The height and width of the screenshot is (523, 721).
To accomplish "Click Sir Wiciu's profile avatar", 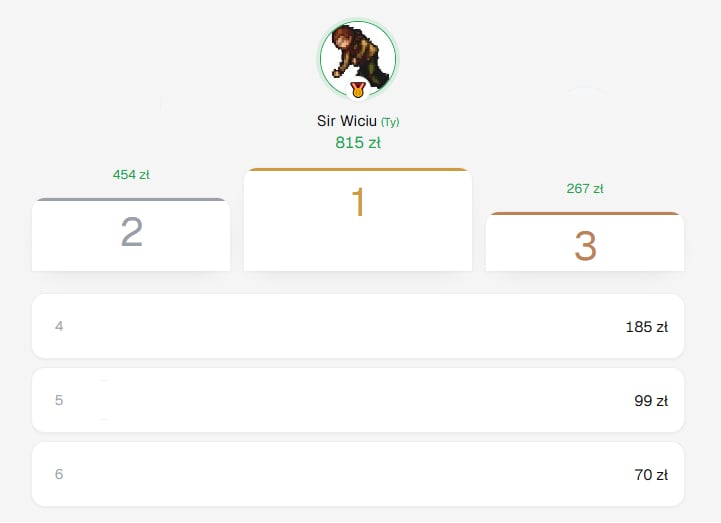I will click(358, 59).
